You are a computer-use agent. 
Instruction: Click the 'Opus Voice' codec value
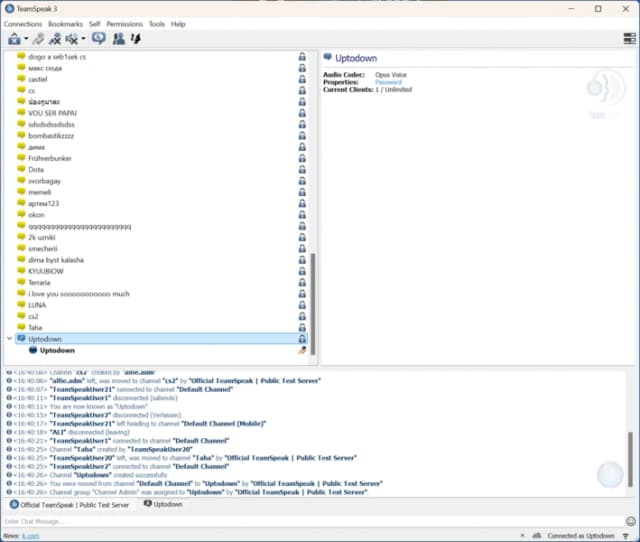391,75
